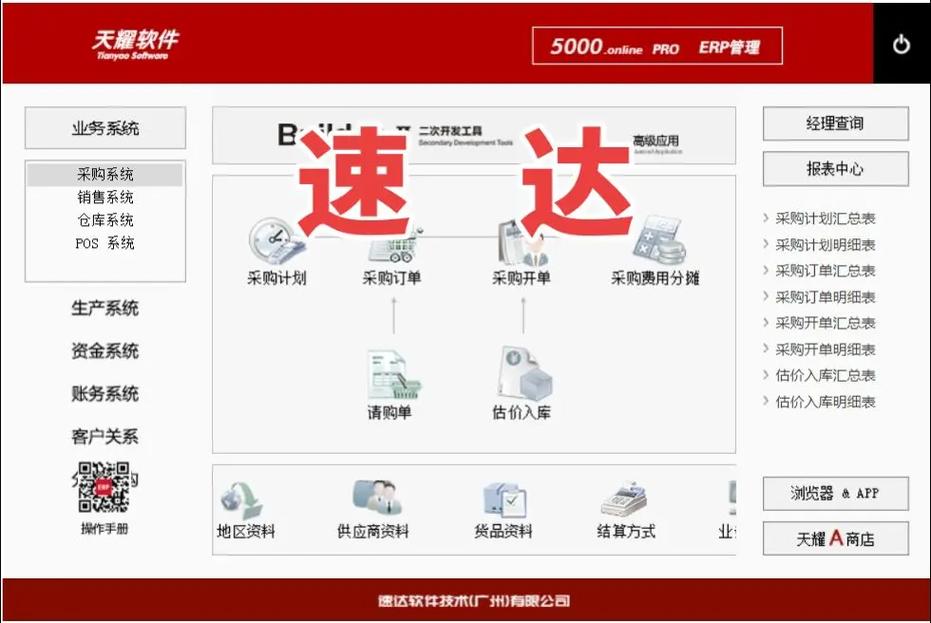Open the 浏览器 & APP button

[x=836, y=493]
